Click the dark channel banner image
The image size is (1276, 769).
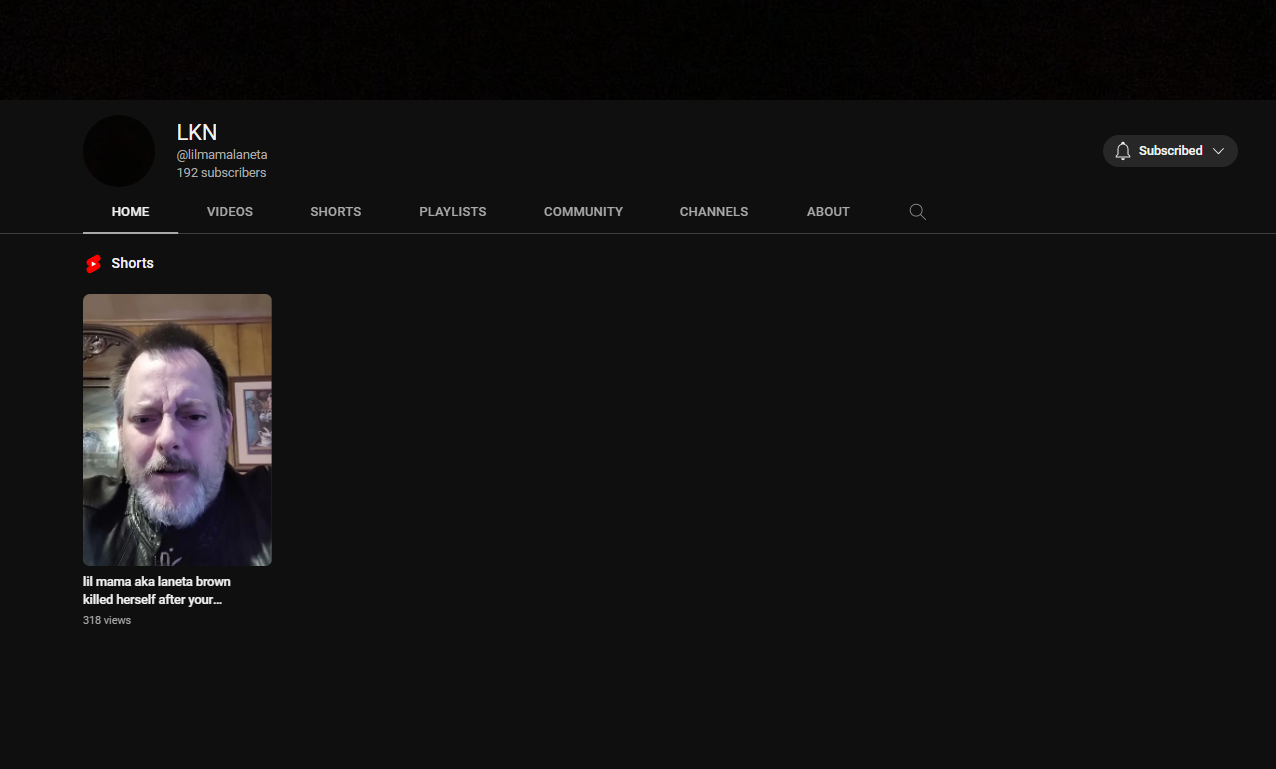(x=638, y=50)
